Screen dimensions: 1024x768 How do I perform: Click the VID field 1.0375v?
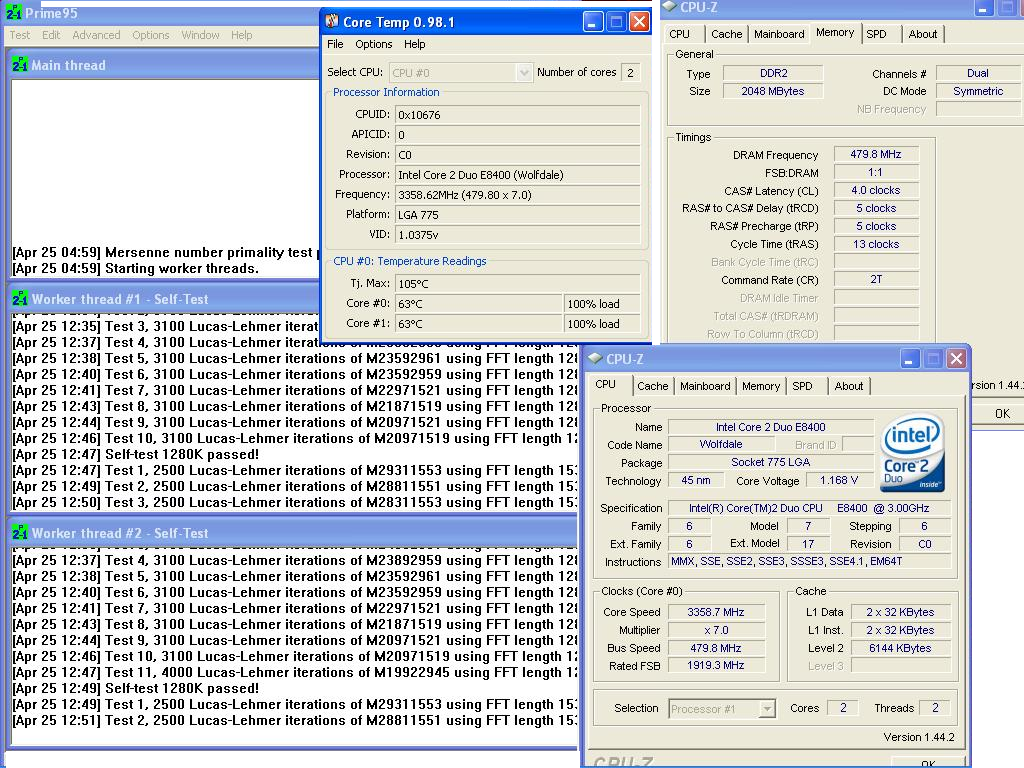click(517, 234)
